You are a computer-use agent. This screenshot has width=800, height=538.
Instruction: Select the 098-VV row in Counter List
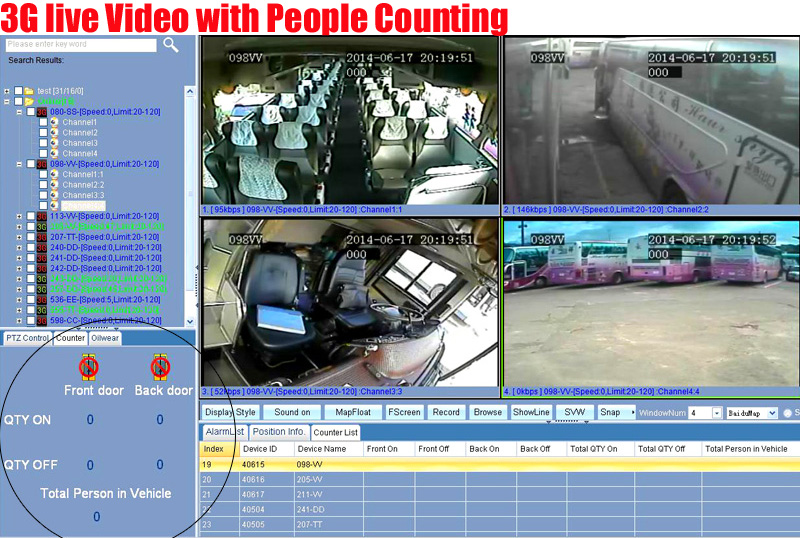point(499,464)
